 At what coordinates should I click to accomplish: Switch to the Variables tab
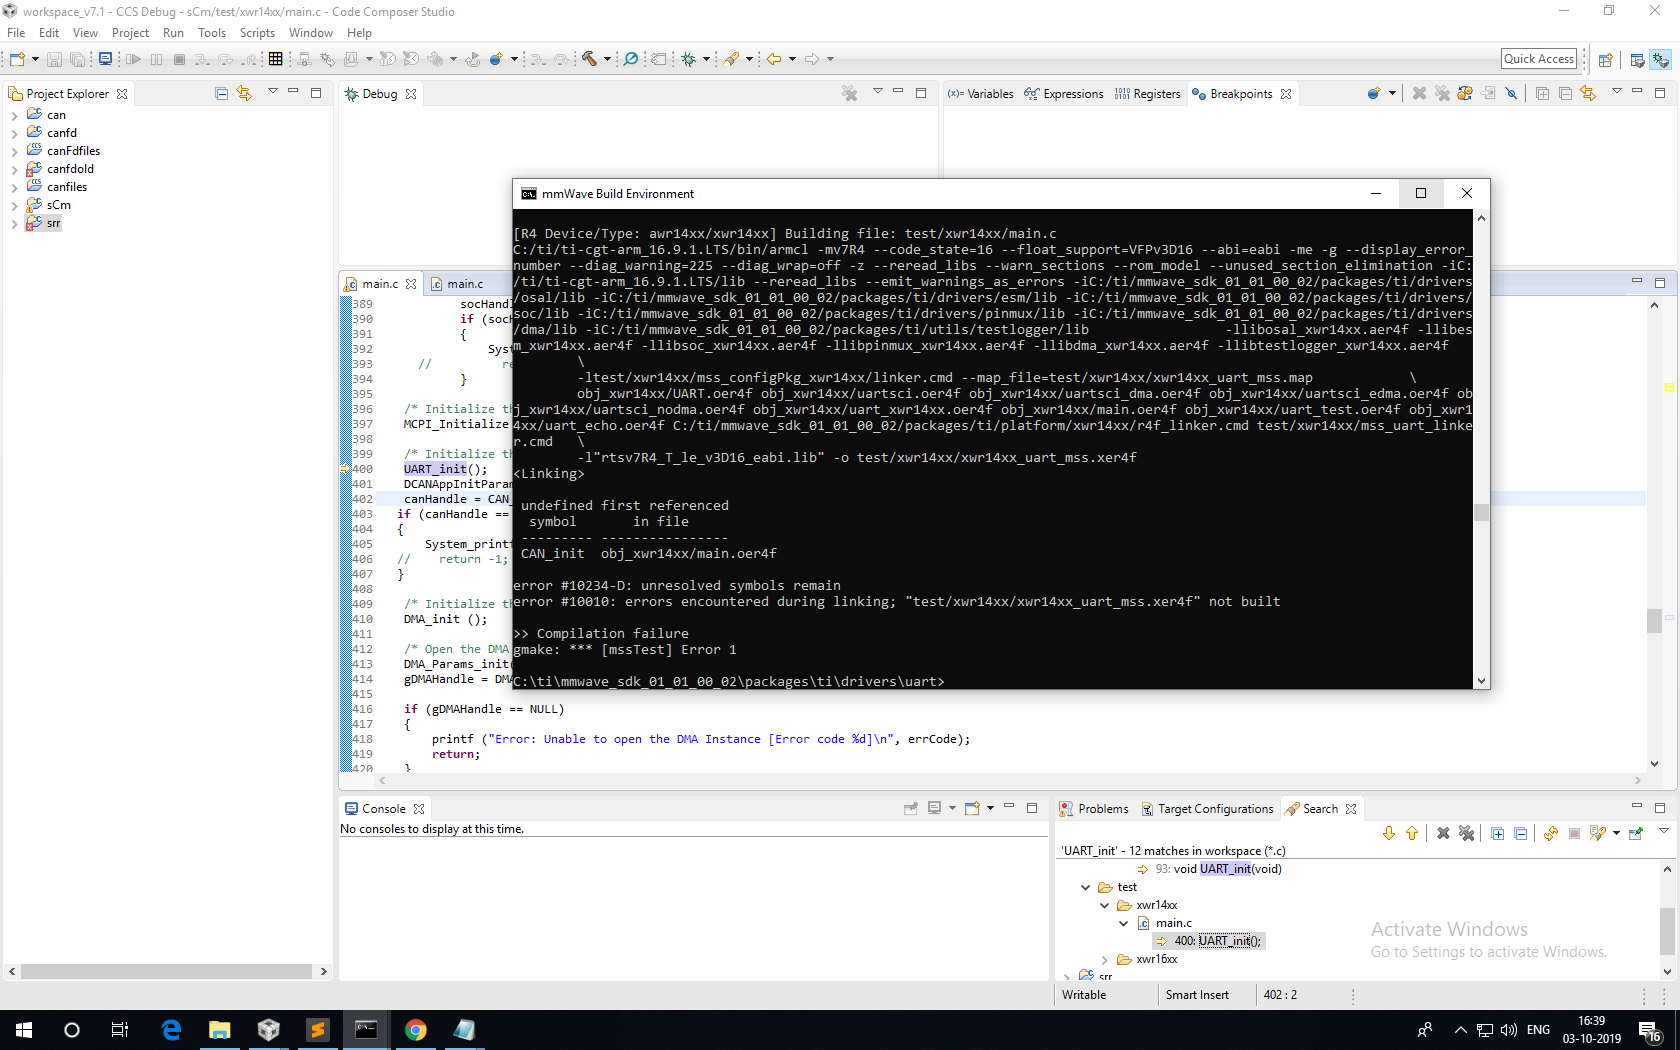981,94
